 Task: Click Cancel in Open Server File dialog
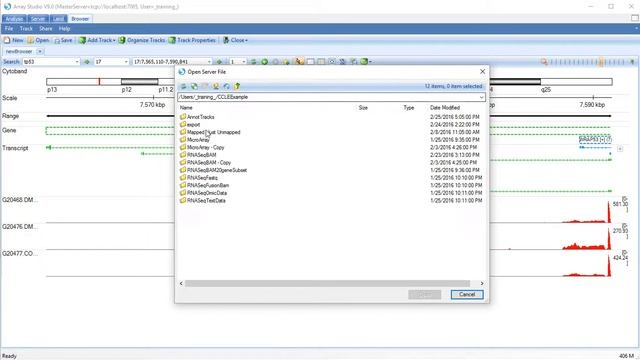pyautogui.click(x=467, y=294)
